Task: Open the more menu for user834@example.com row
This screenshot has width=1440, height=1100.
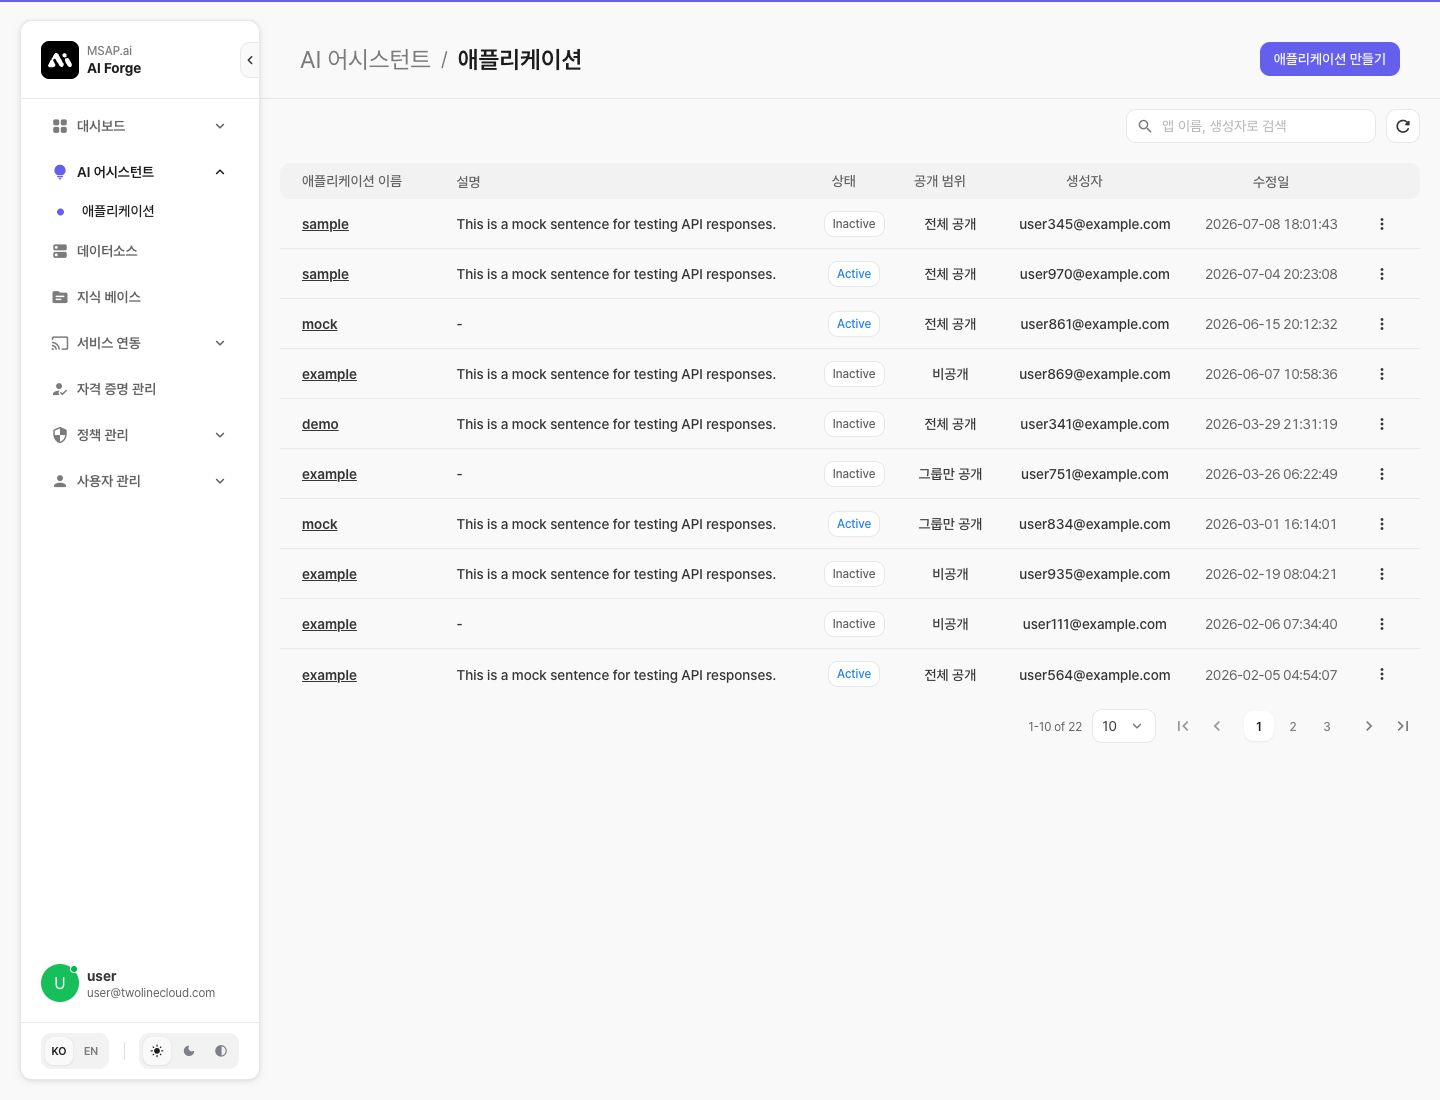Action: [x=1382, y=524]
